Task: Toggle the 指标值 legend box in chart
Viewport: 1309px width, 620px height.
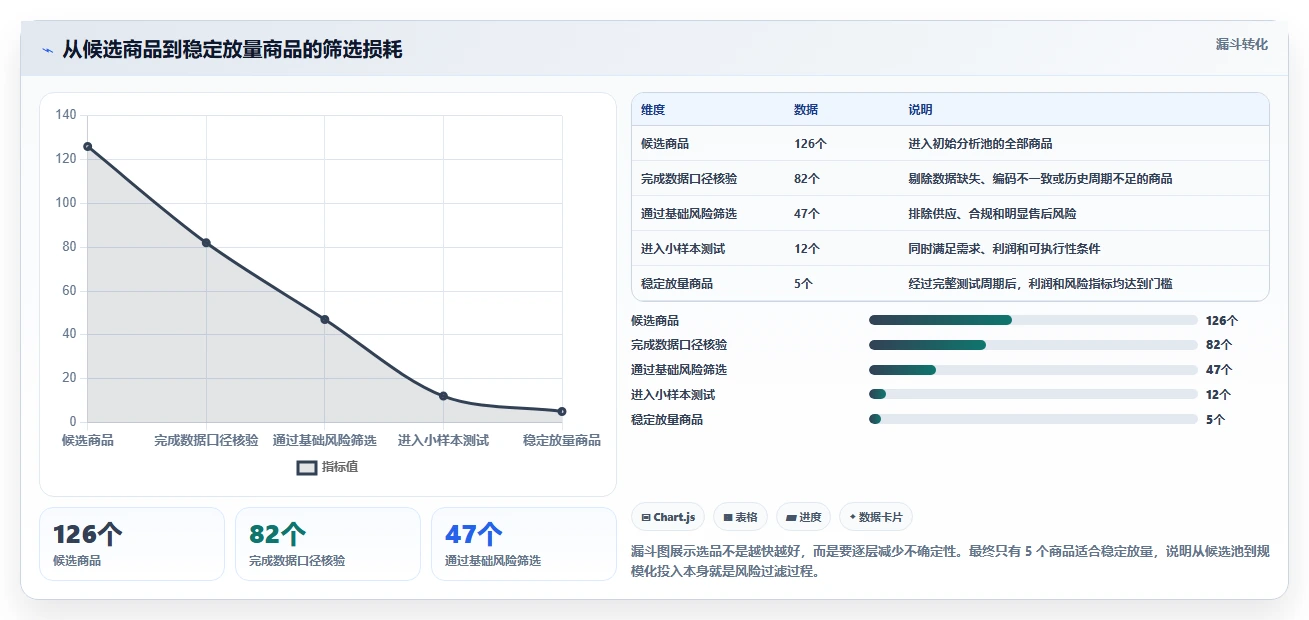Action: pyautogui.click(x=307, y=467)
